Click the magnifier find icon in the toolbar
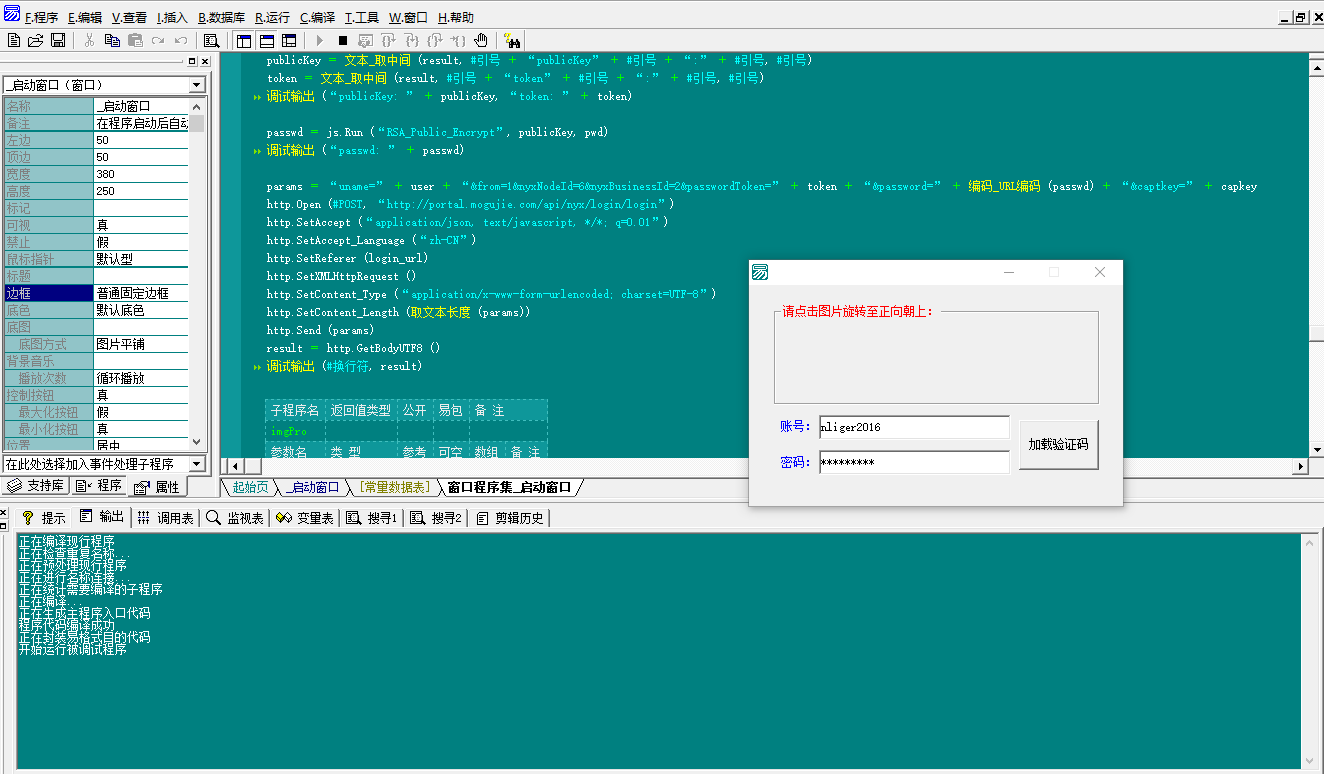1324x774 pixels. (x=211, y=41)
